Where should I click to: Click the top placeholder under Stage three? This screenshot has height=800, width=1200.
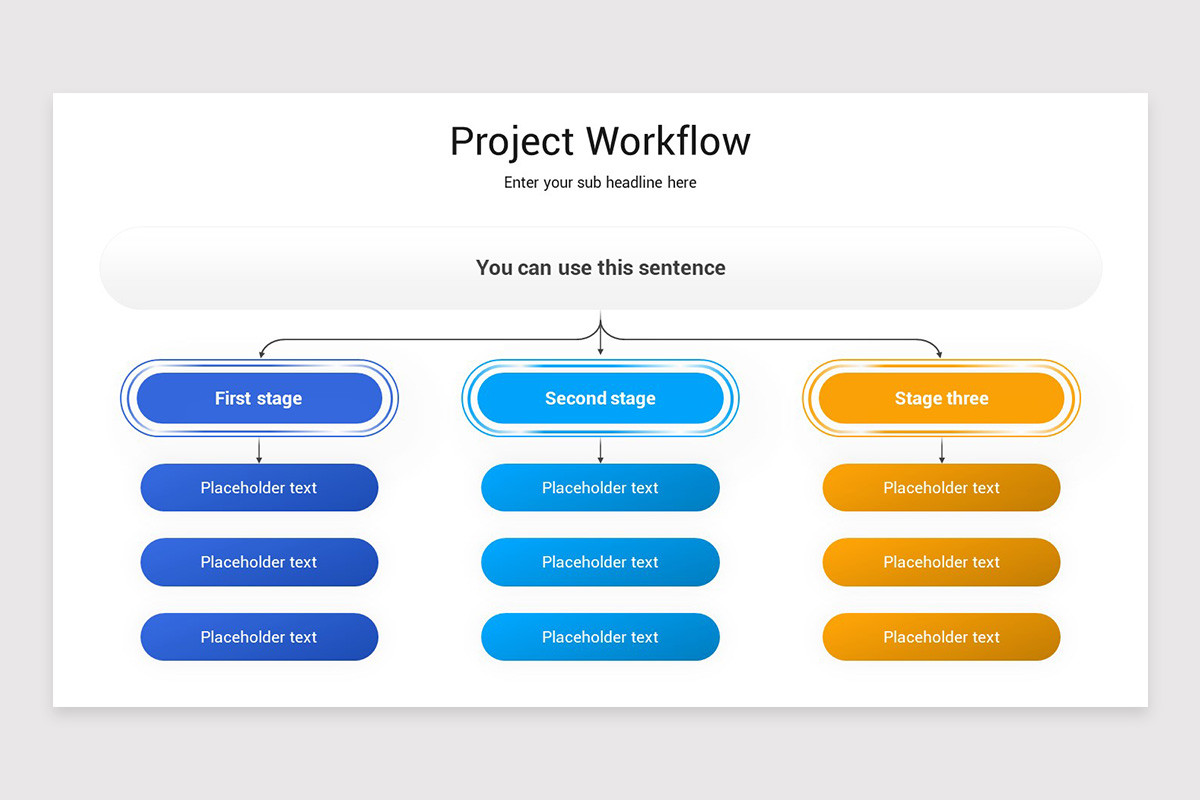tap(941, 487)
